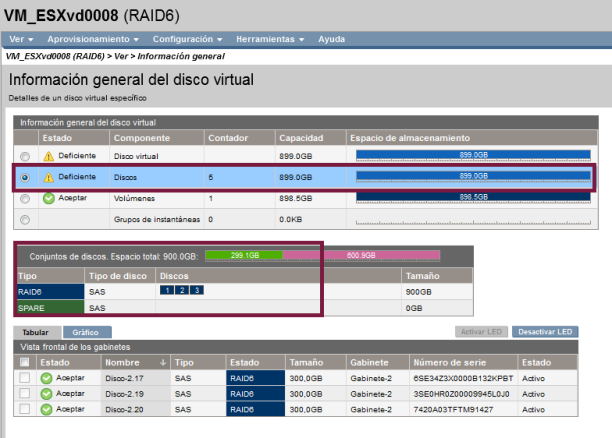This screenshot has width=612, height=438.
Task: Tick the select-all checkbox in table header
Action: [x=25, y=362]
